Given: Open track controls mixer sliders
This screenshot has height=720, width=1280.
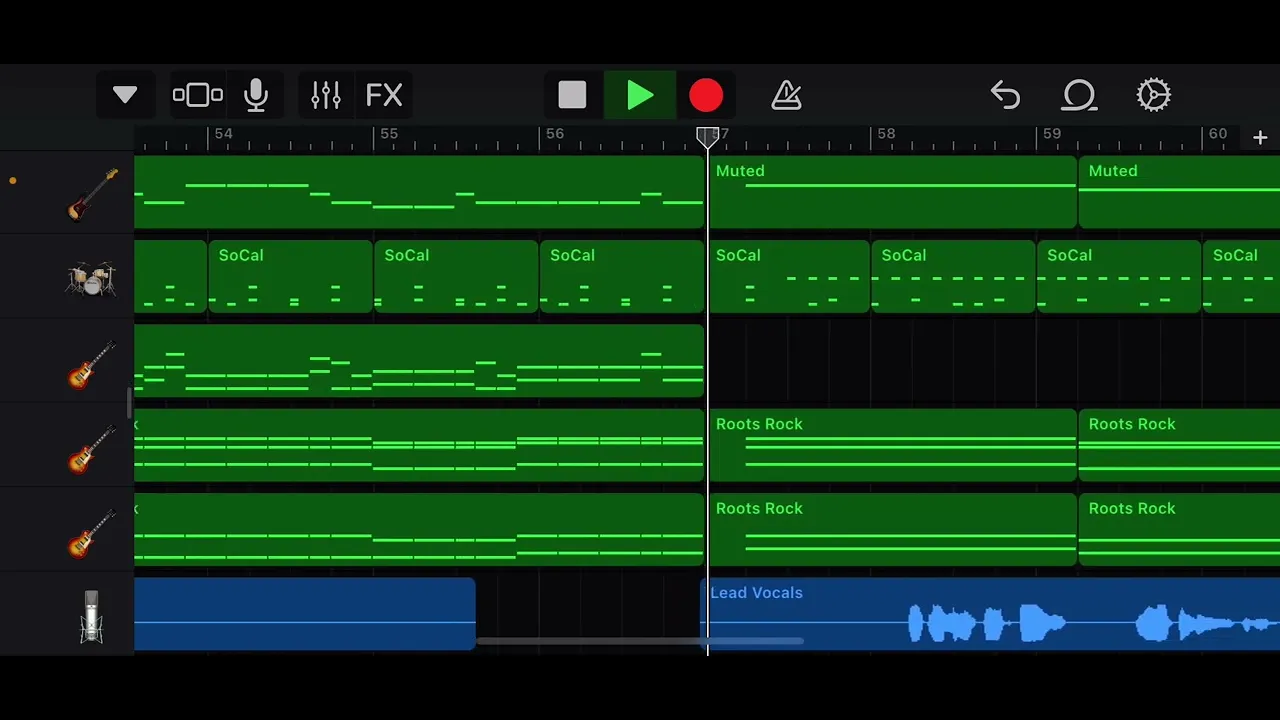Looking at the screenshot, I should pyautogui.click(x=326, y=95).
